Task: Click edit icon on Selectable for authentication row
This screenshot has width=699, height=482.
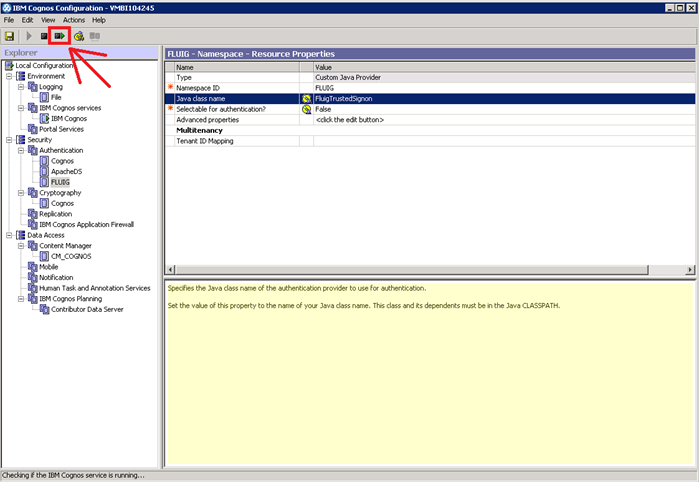Action: 306,109
